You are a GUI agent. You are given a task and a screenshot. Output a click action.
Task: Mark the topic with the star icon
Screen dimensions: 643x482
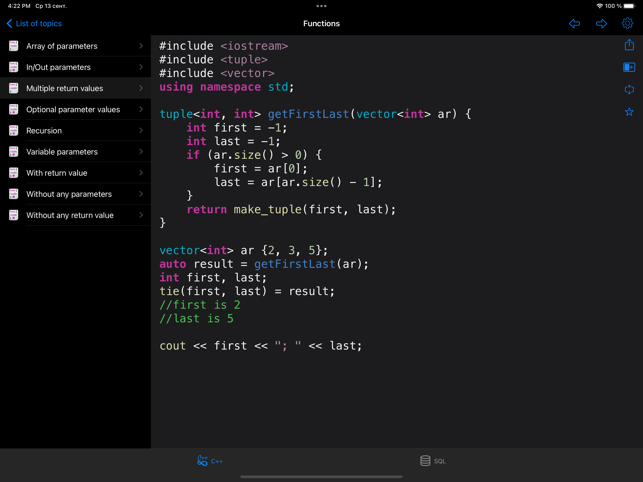[629, 112]
